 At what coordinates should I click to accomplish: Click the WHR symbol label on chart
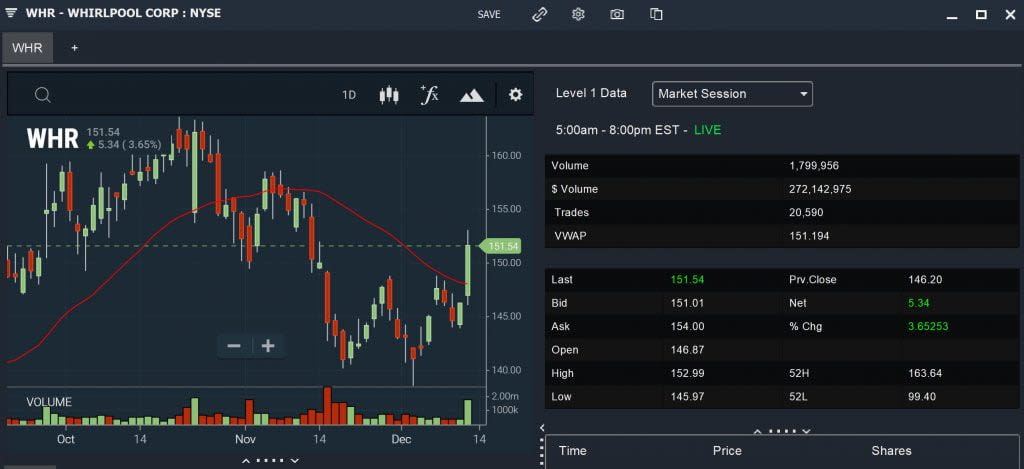click(x=52, y=138)
